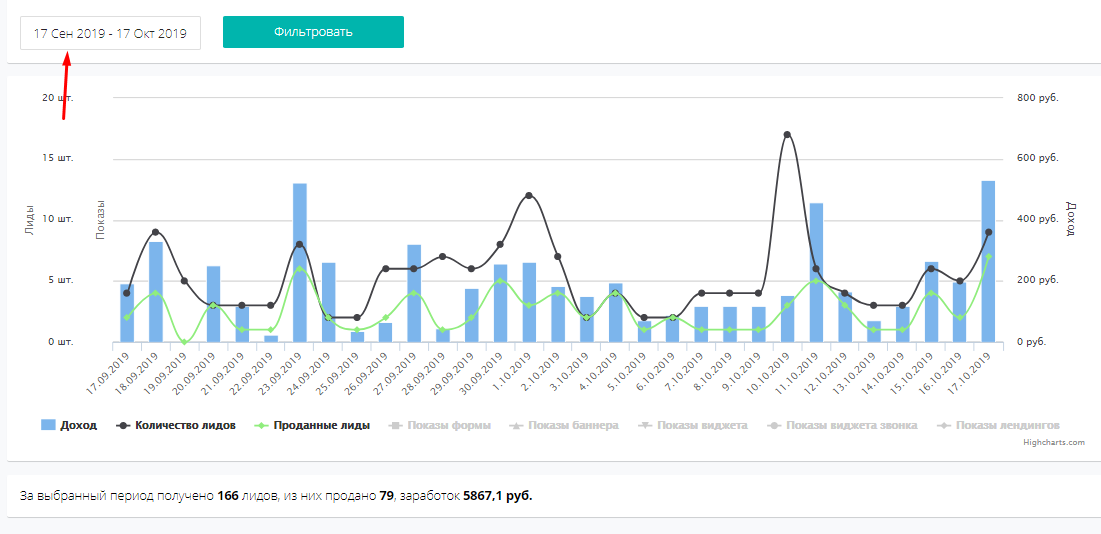Viewport: 1101px width, 534px height.
Task: Click the Показы баннера triangle legend marker
Action: coord(517,425)
